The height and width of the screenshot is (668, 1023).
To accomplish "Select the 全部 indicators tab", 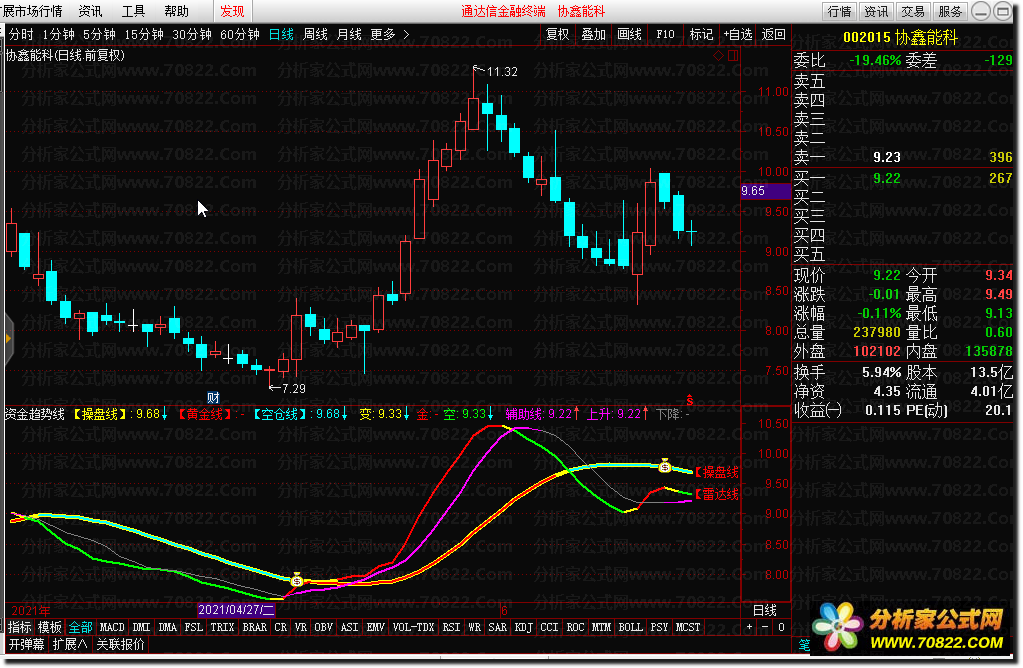I will pos(80,627).
